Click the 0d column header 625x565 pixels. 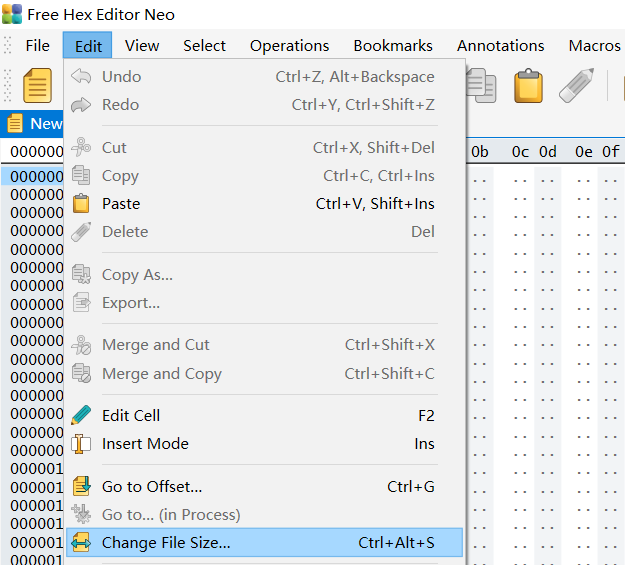click(548, 152)
